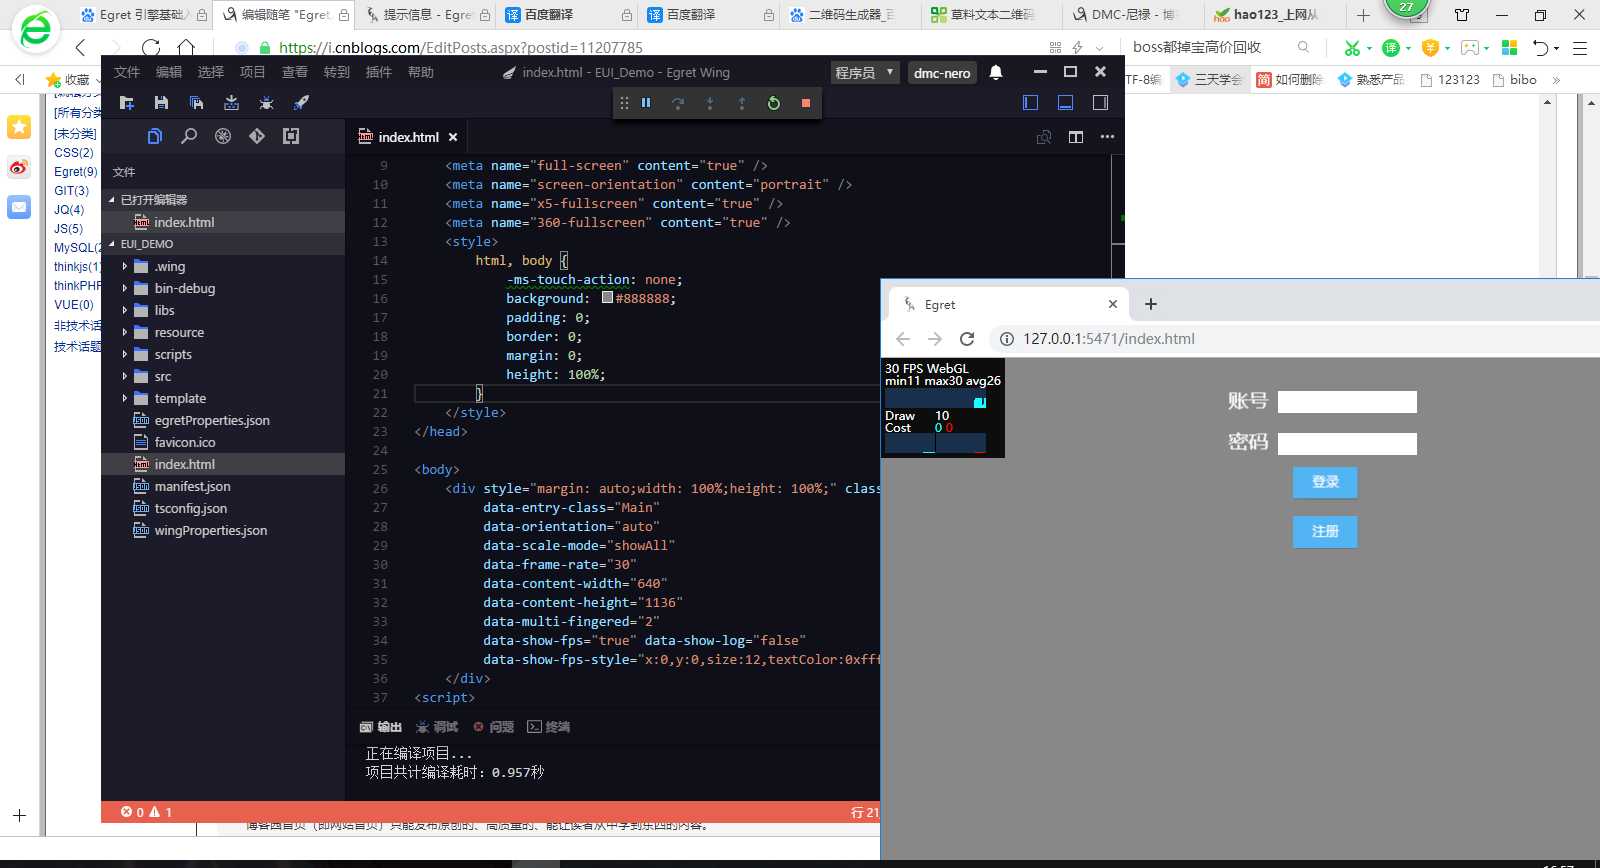Click the split editor icon
Viewport: 1600px width, 868px height.
[1076, 137]
